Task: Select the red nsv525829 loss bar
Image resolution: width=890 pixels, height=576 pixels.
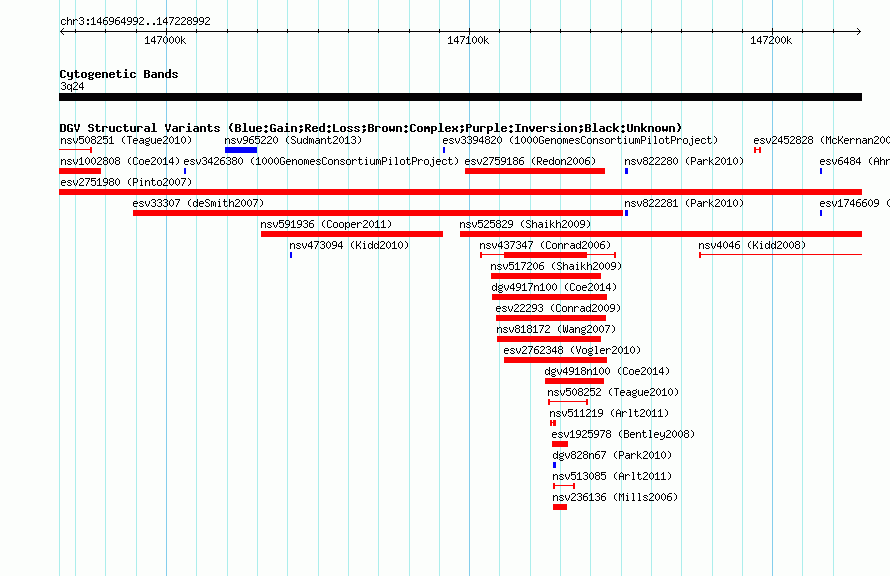Action: 661,234
